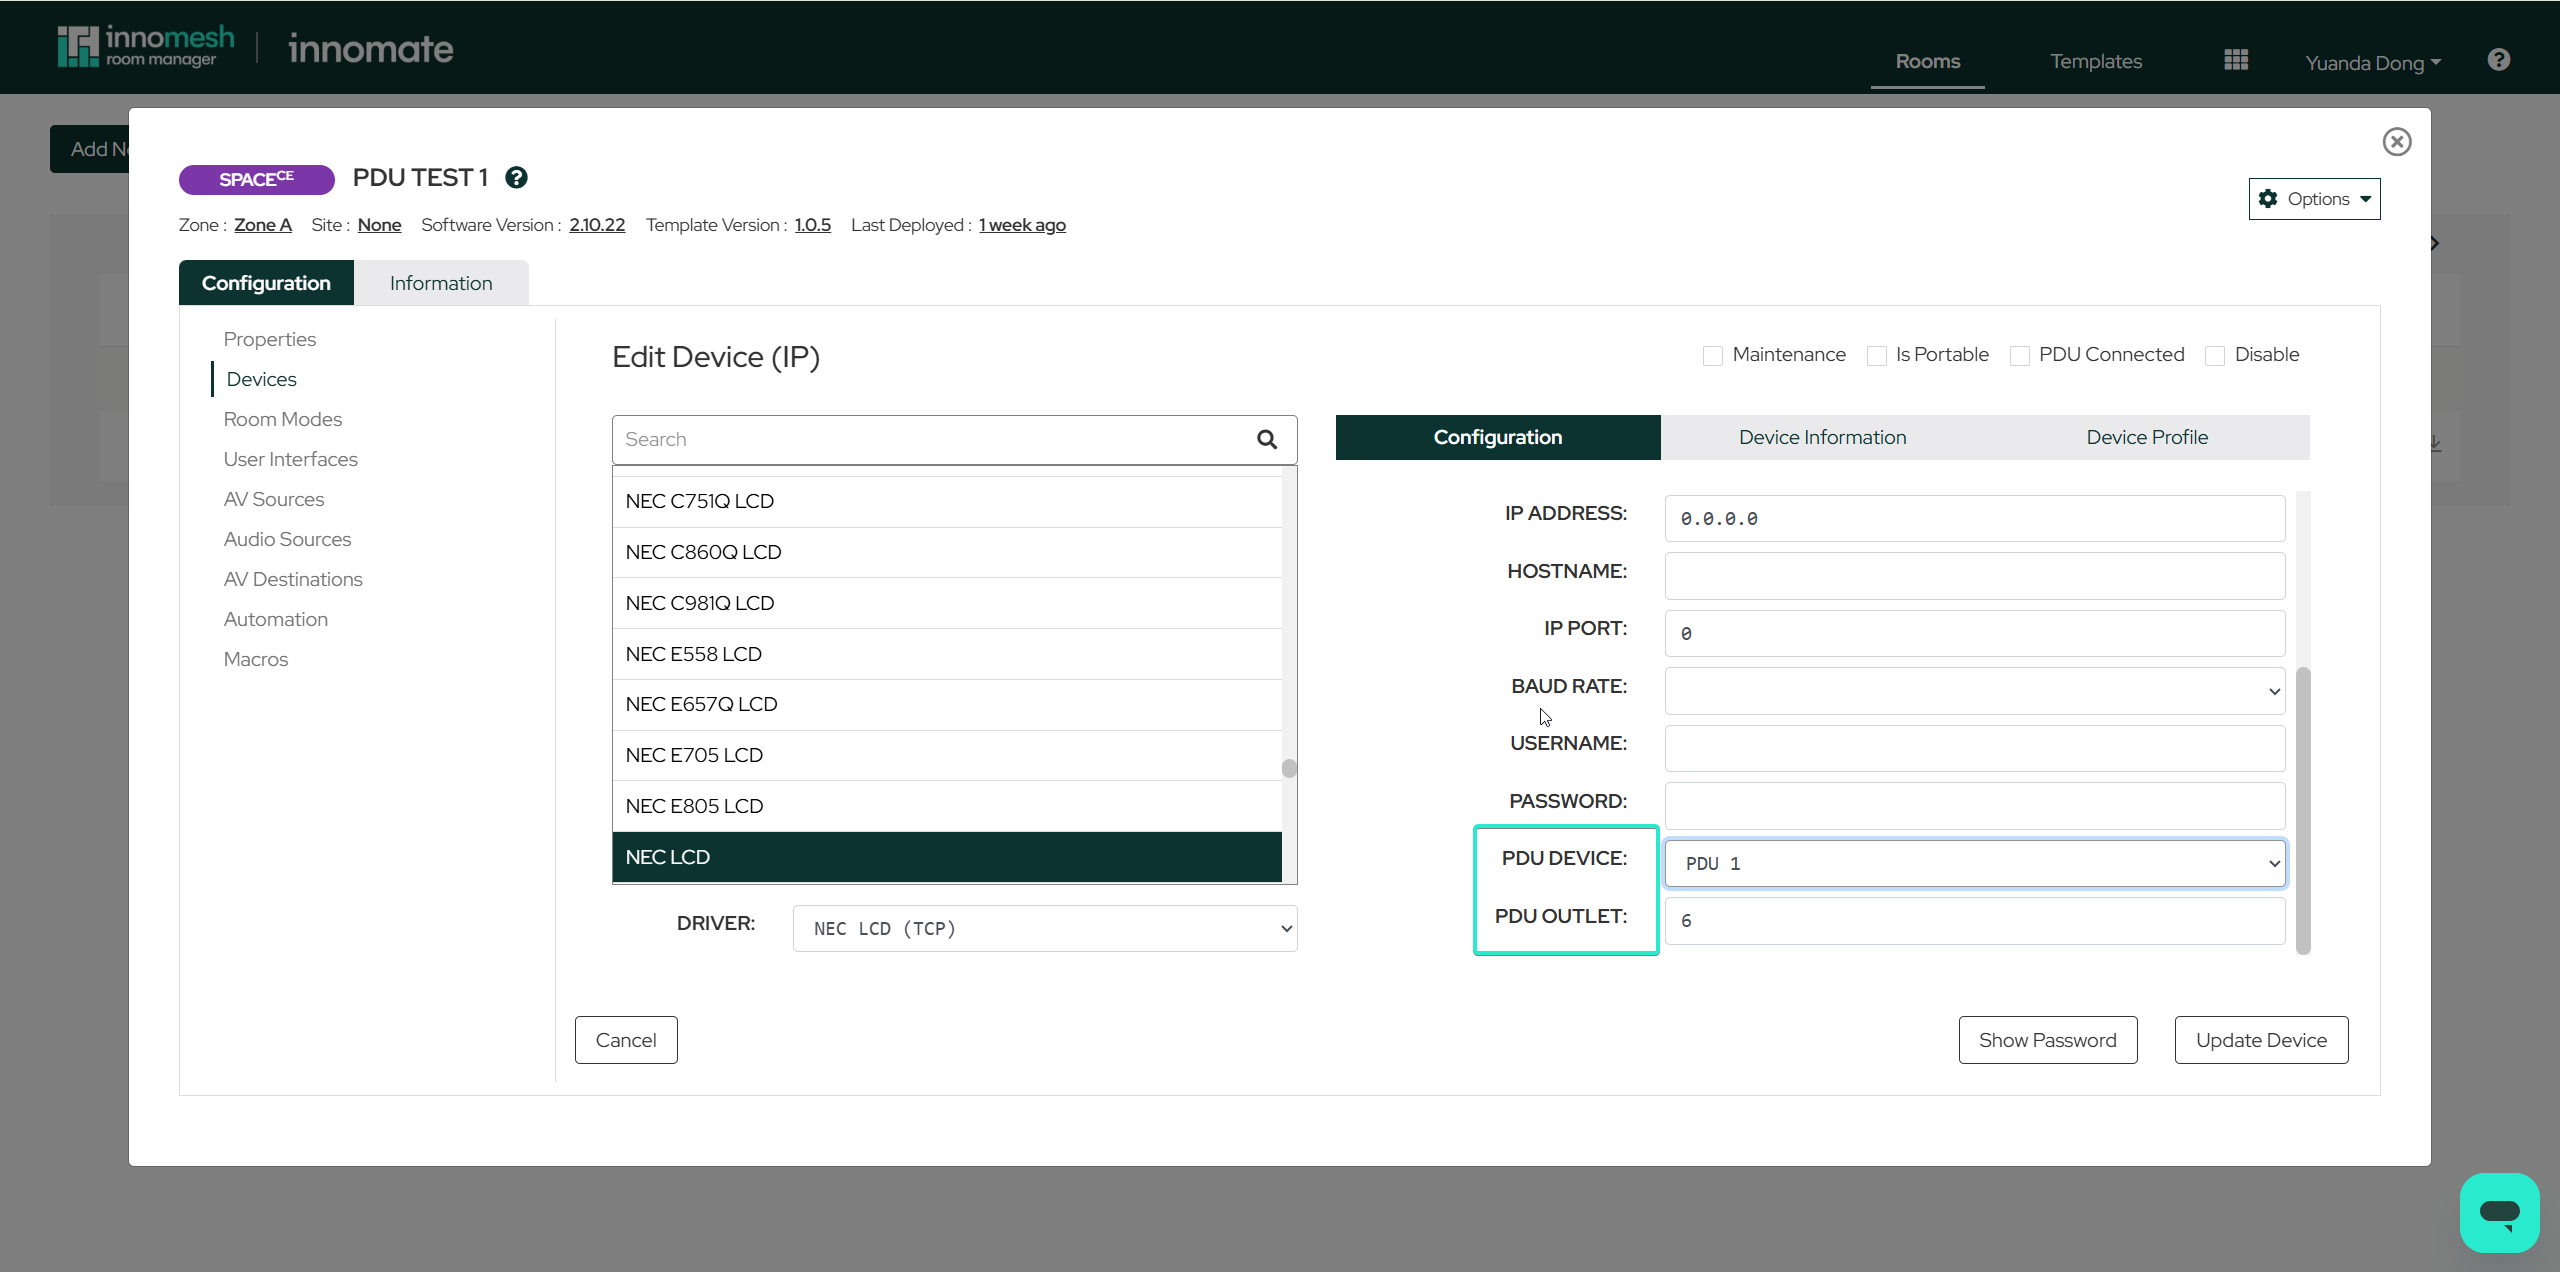Tick the Disable checkbox
Viewport: 2560px width, 1272px height.
click(2214, 356)
